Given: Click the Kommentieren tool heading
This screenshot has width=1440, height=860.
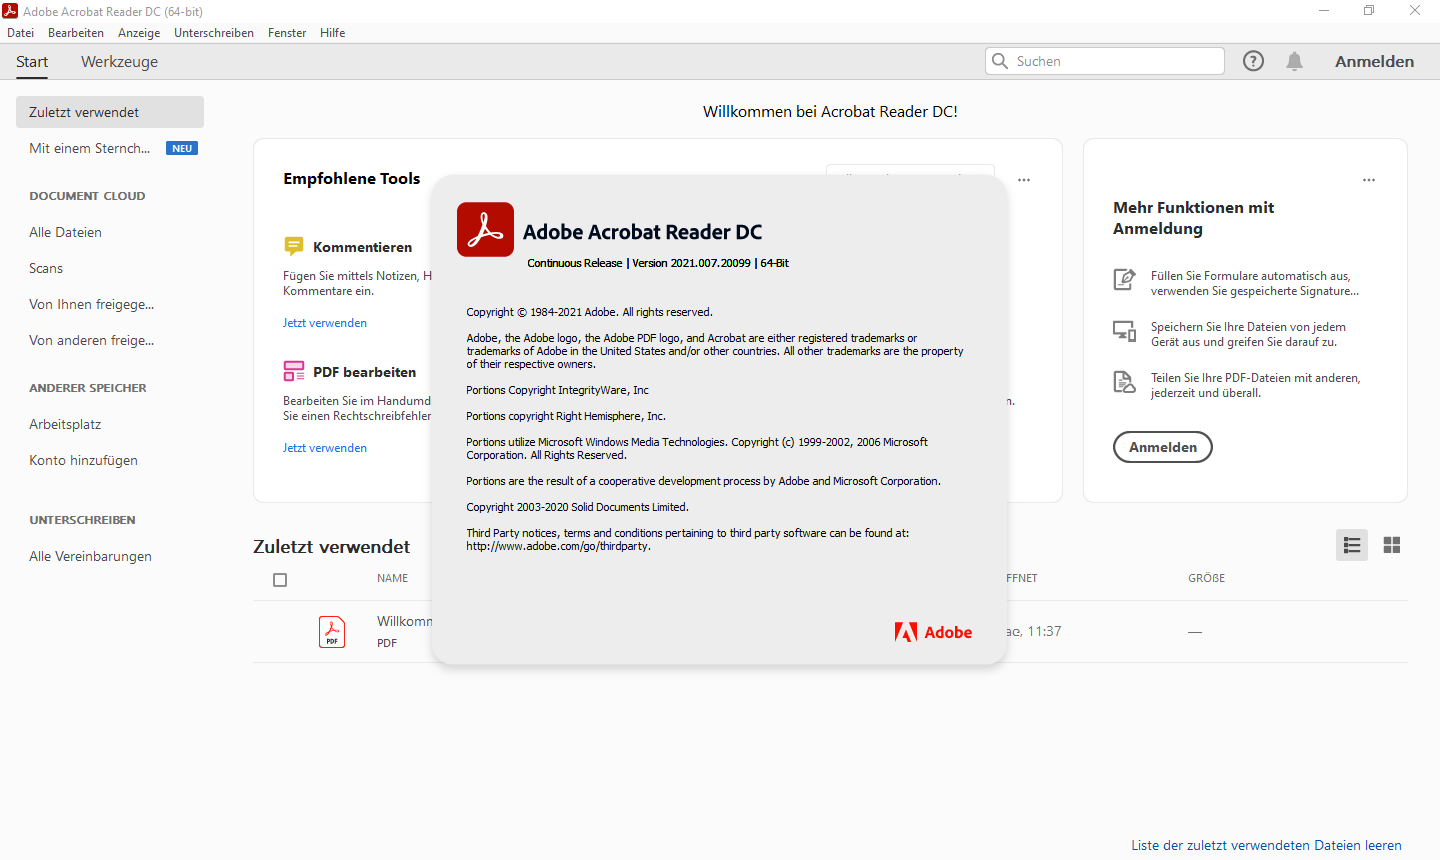Looking at the screenshot, I should (x=362, y=247).
